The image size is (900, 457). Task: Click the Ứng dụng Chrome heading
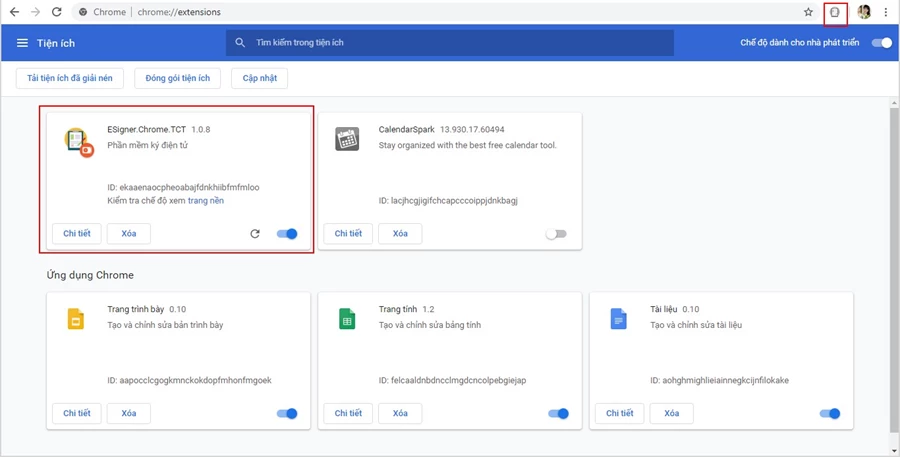[90, 275]
